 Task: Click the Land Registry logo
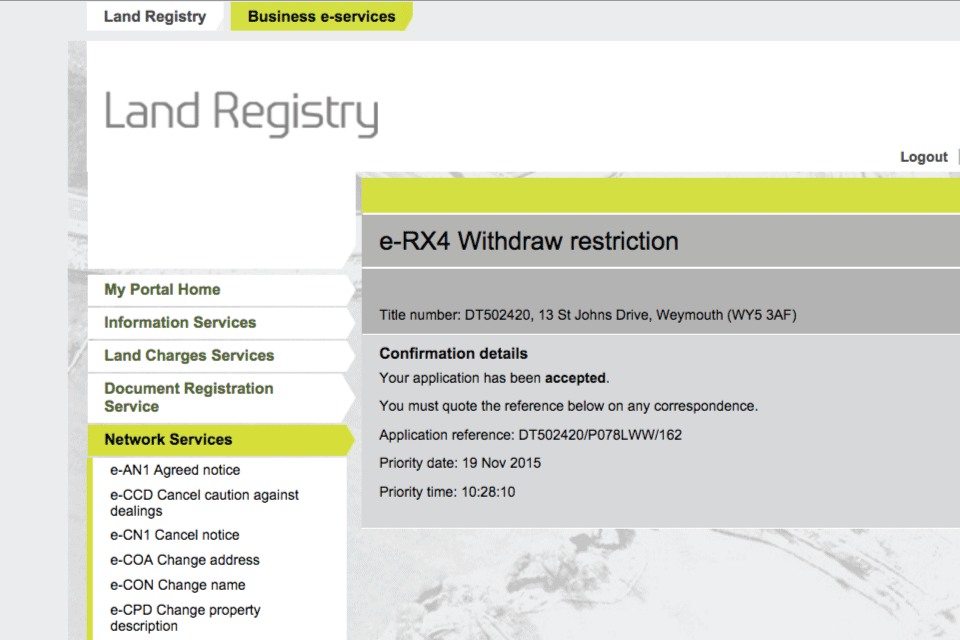241,113
